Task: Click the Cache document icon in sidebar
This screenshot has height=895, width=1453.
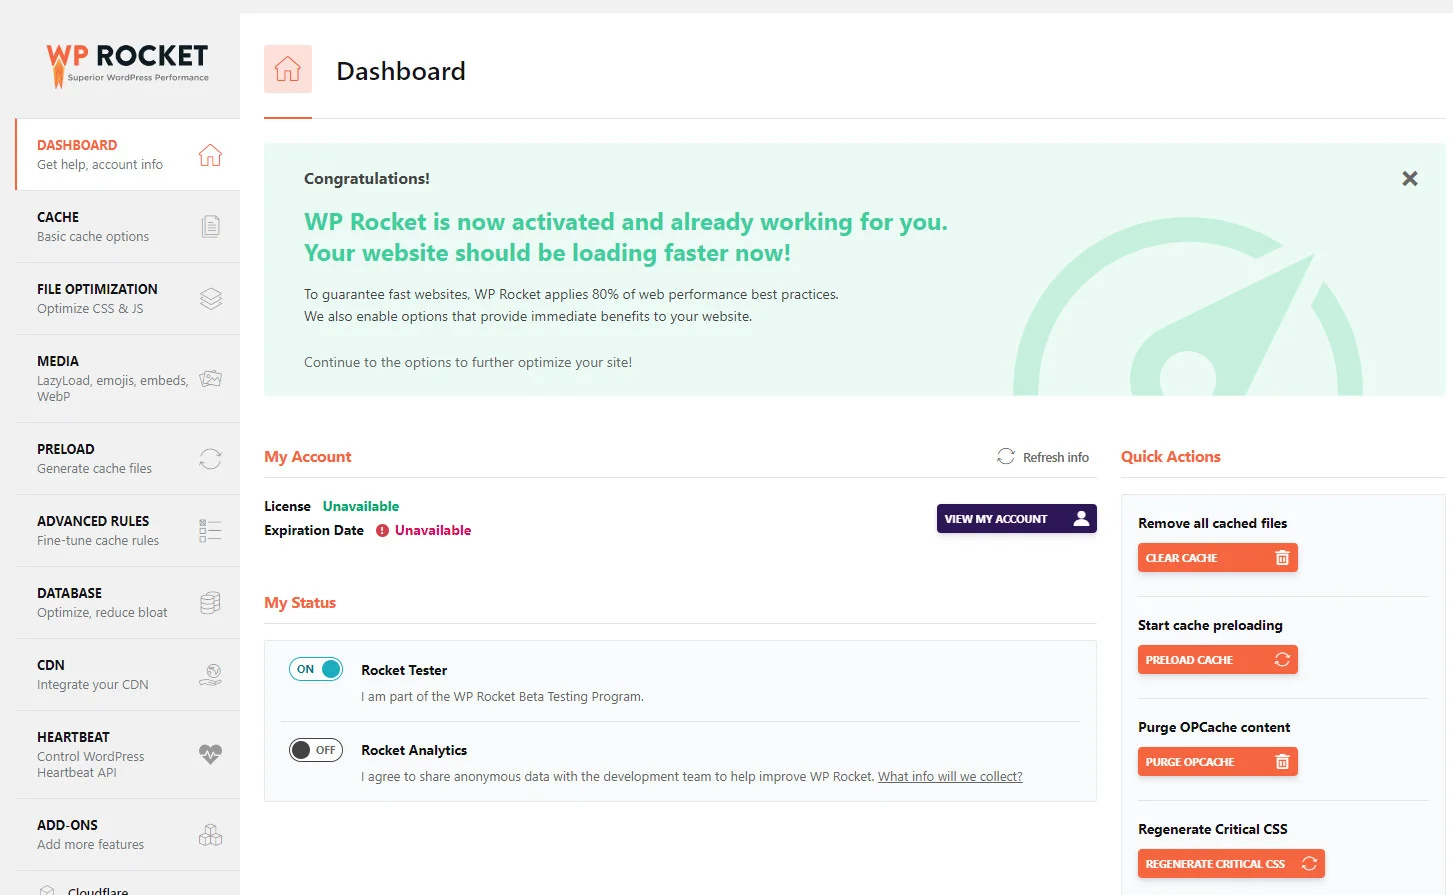Action: [210, 227]
